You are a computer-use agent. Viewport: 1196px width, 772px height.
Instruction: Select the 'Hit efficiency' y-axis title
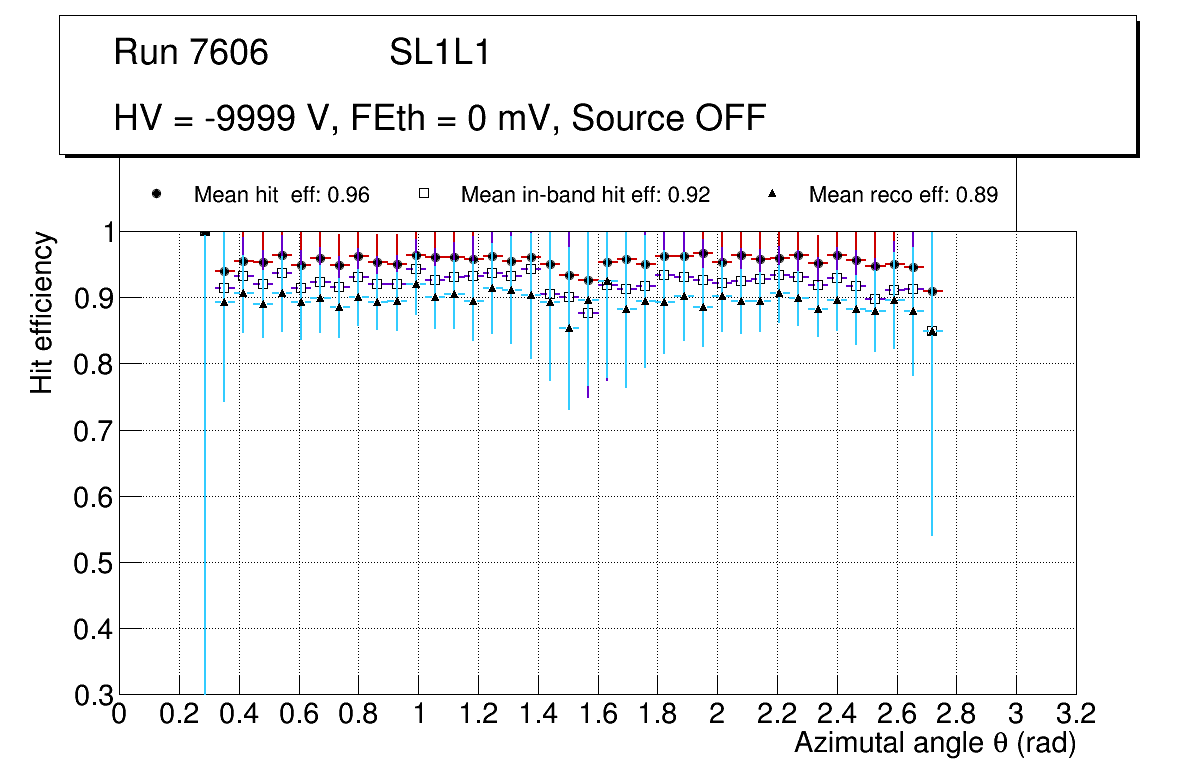coord(42,312)
